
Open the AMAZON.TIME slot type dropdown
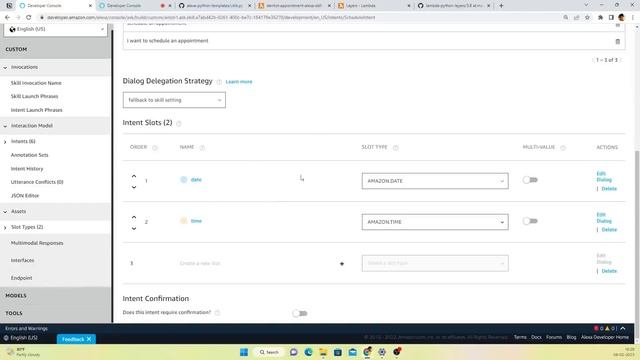pyautogui.click(x=435, y=222)
